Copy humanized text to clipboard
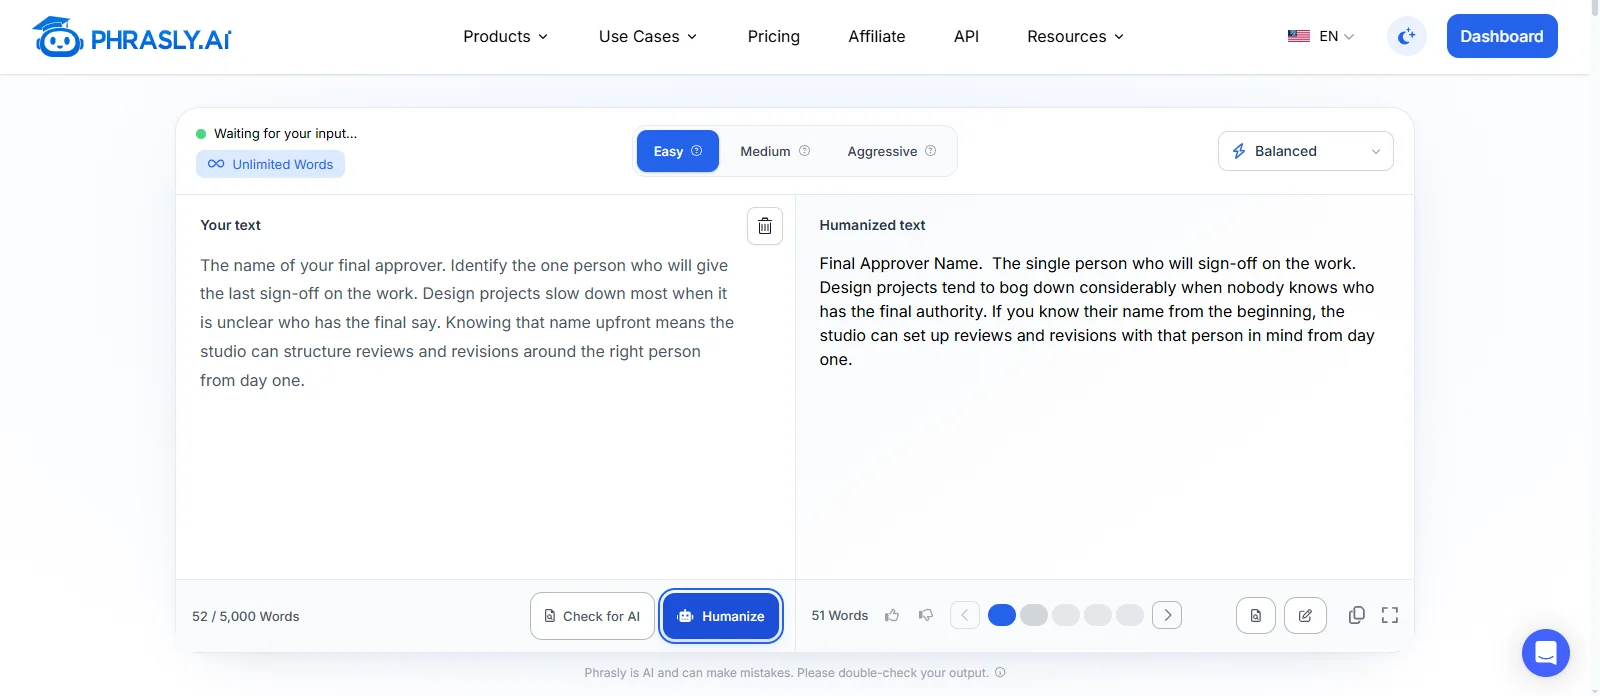Screen dimensions: 1600x696 click(1357, 615)
